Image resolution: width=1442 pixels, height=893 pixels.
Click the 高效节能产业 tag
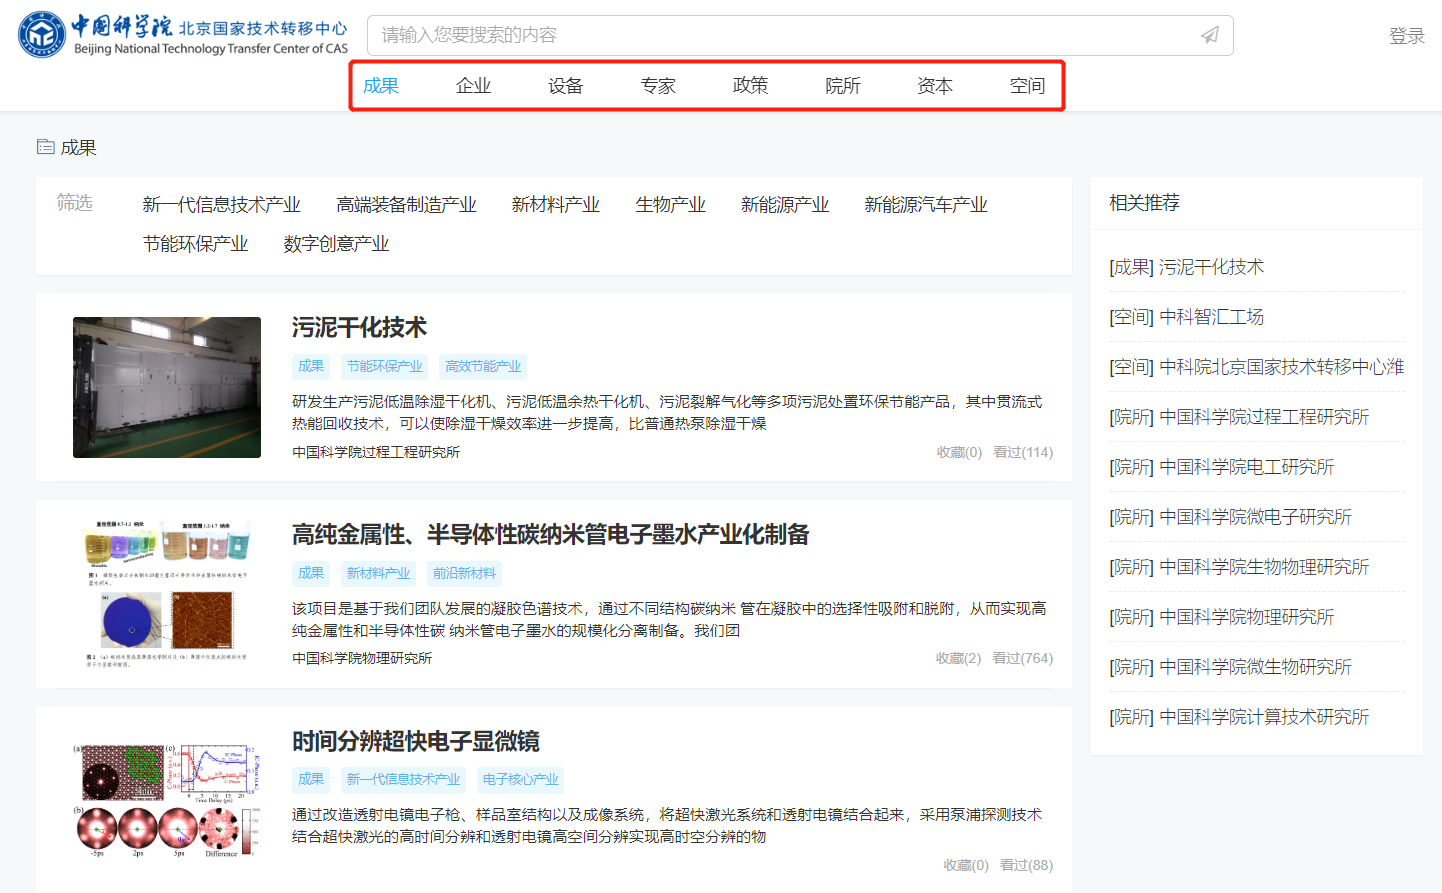(x=483, y=366)
